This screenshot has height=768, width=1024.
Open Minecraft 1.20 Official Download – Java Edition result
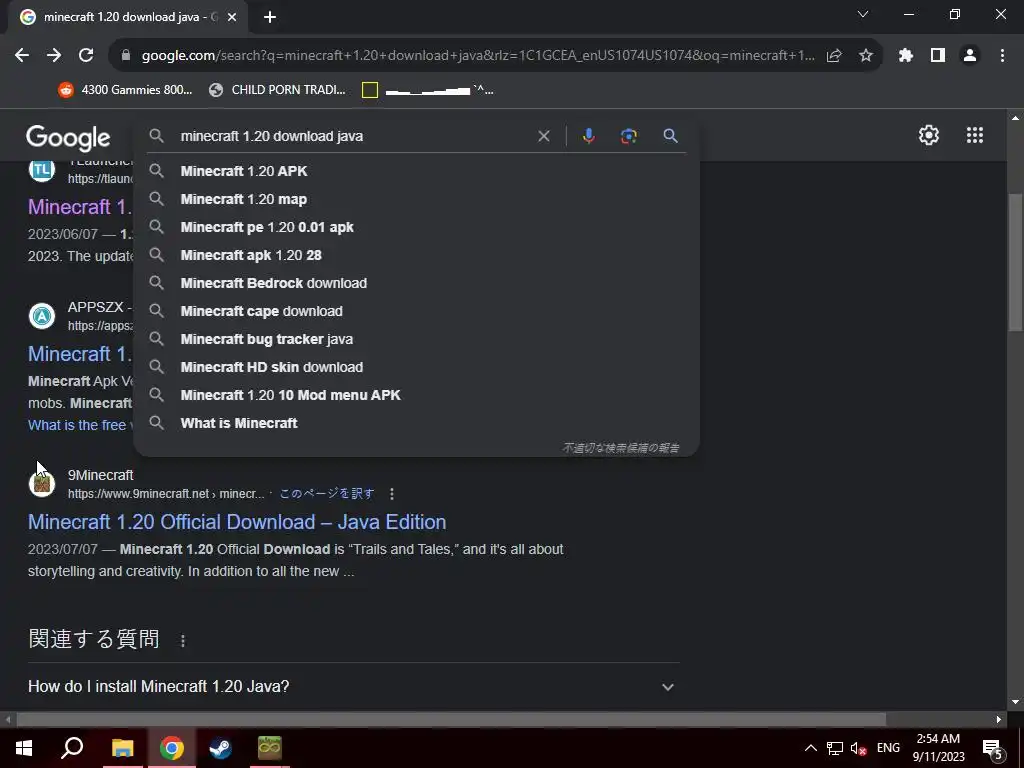click(237, 522)
